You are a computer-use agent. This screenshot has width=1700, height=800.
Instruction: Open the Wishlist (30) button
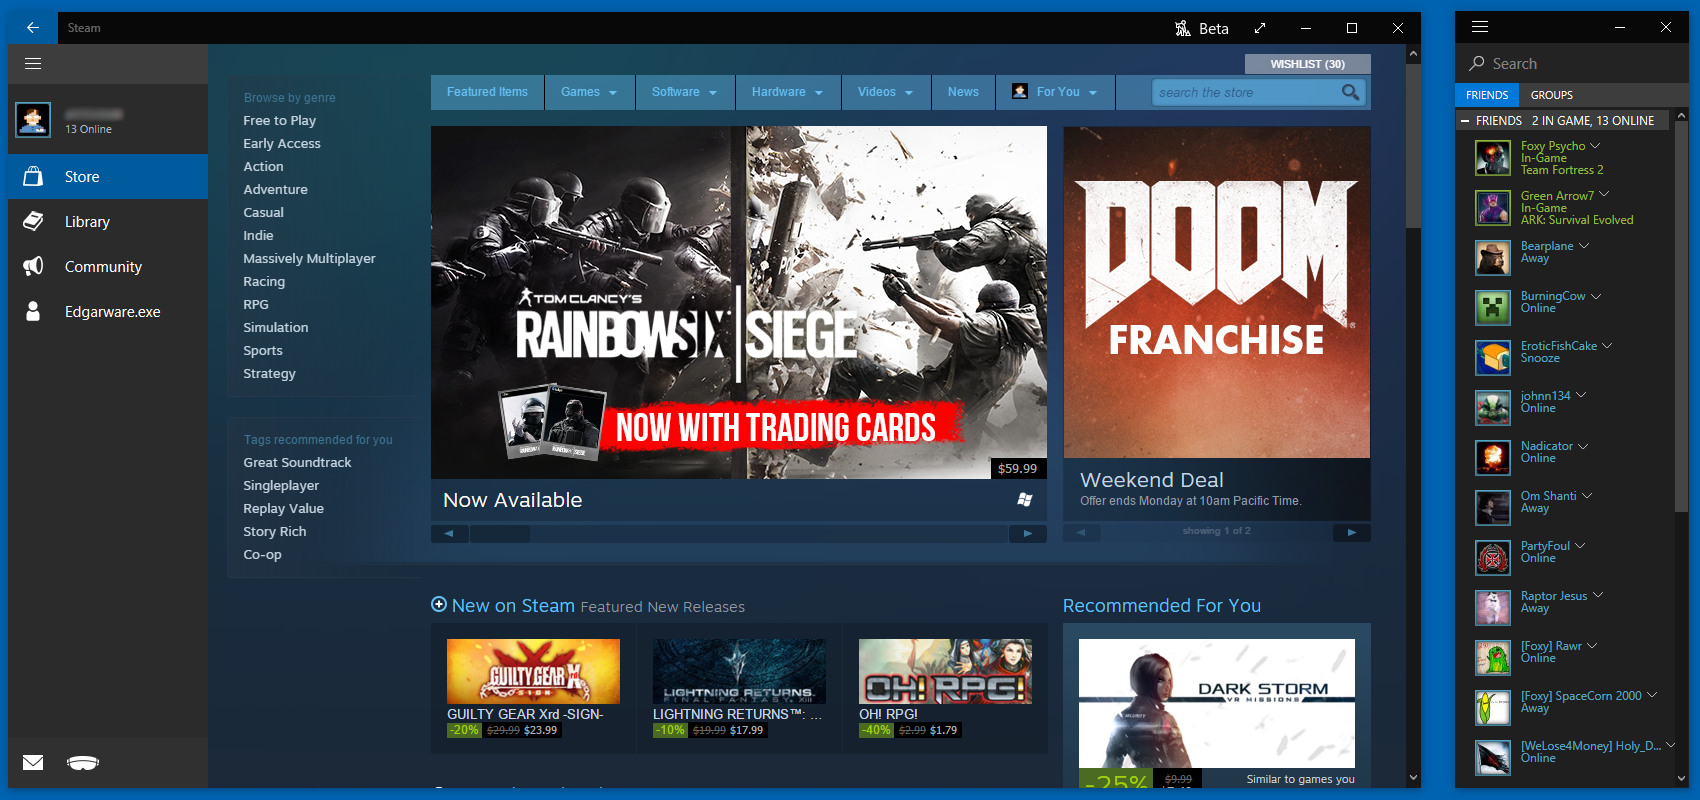click(x=1307, y=64)
